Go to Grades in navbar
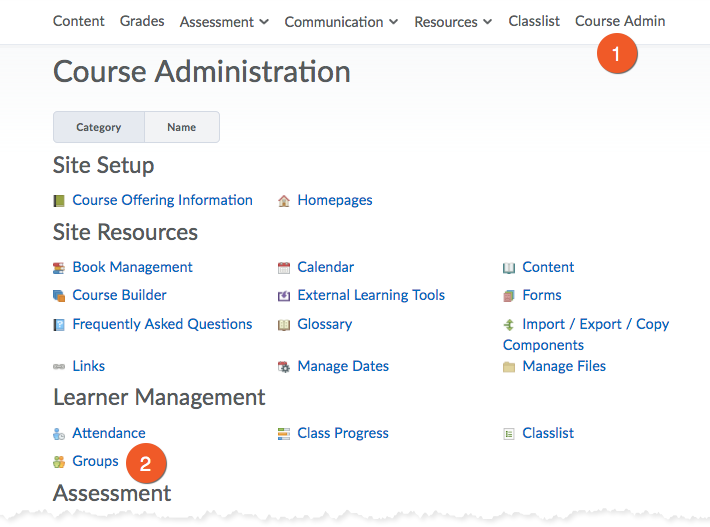 [x=142, y=21]
